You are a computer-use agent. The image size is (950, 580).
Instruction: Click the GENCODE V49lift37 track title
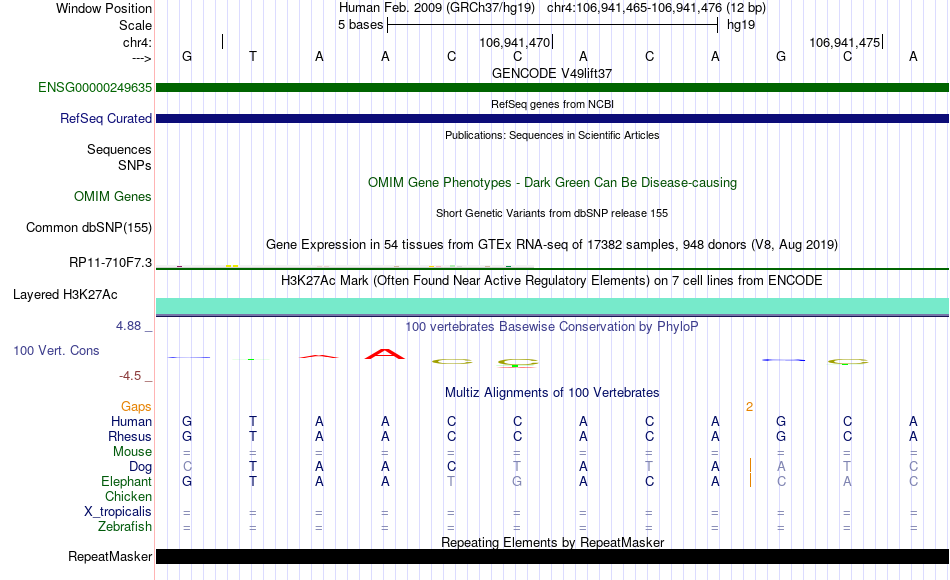[552, 73]
